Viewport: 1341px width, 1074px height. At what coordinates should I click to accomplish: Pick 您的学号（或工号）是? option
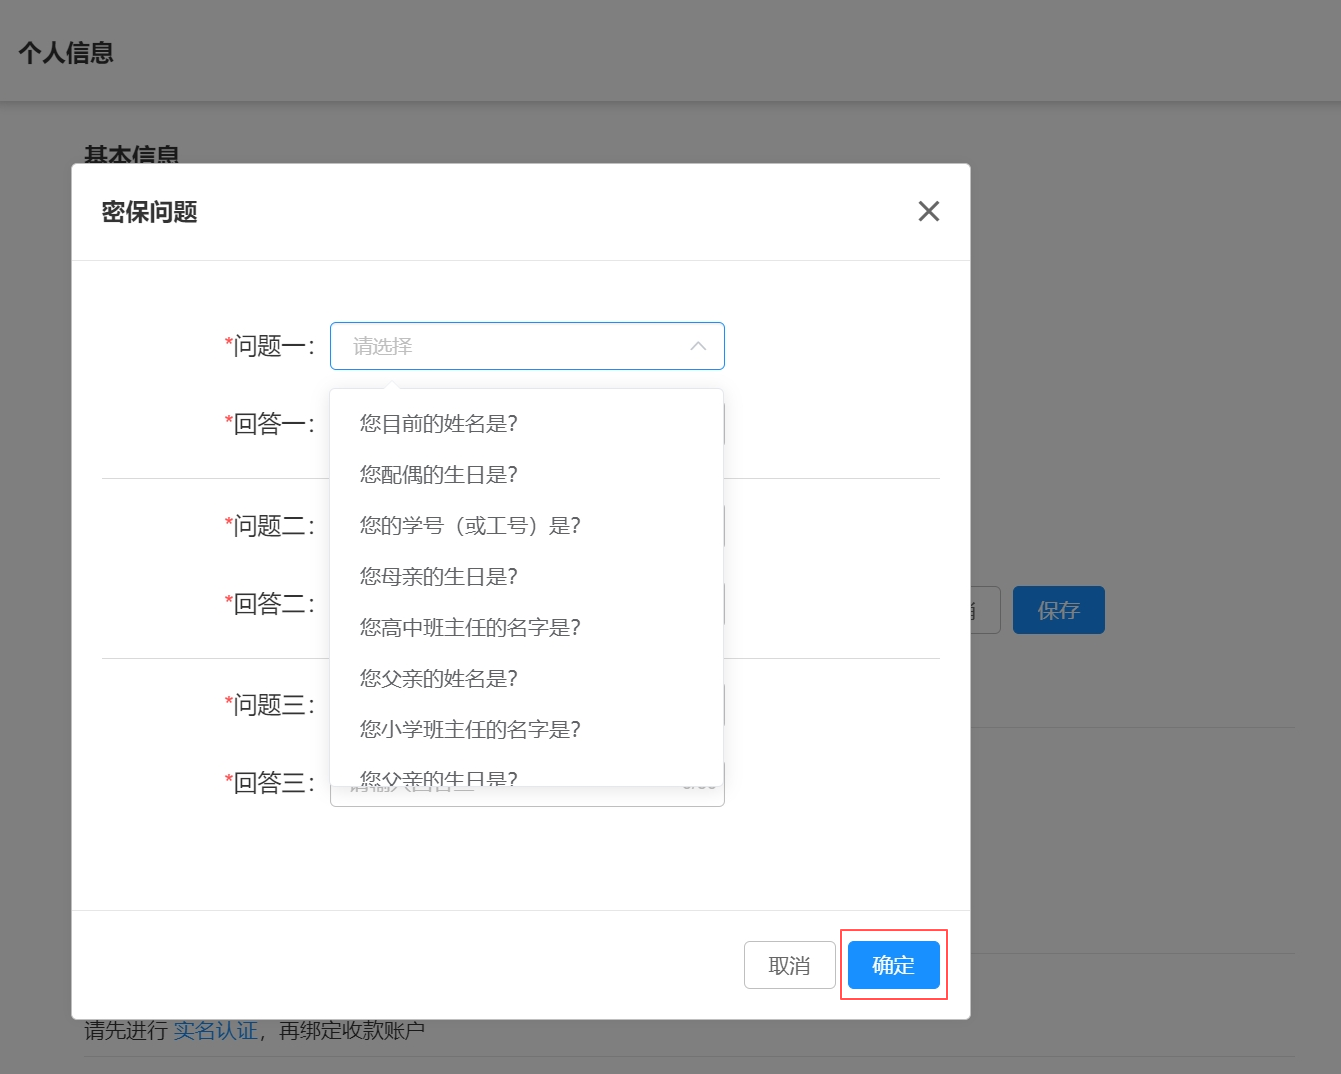(469, 525)
